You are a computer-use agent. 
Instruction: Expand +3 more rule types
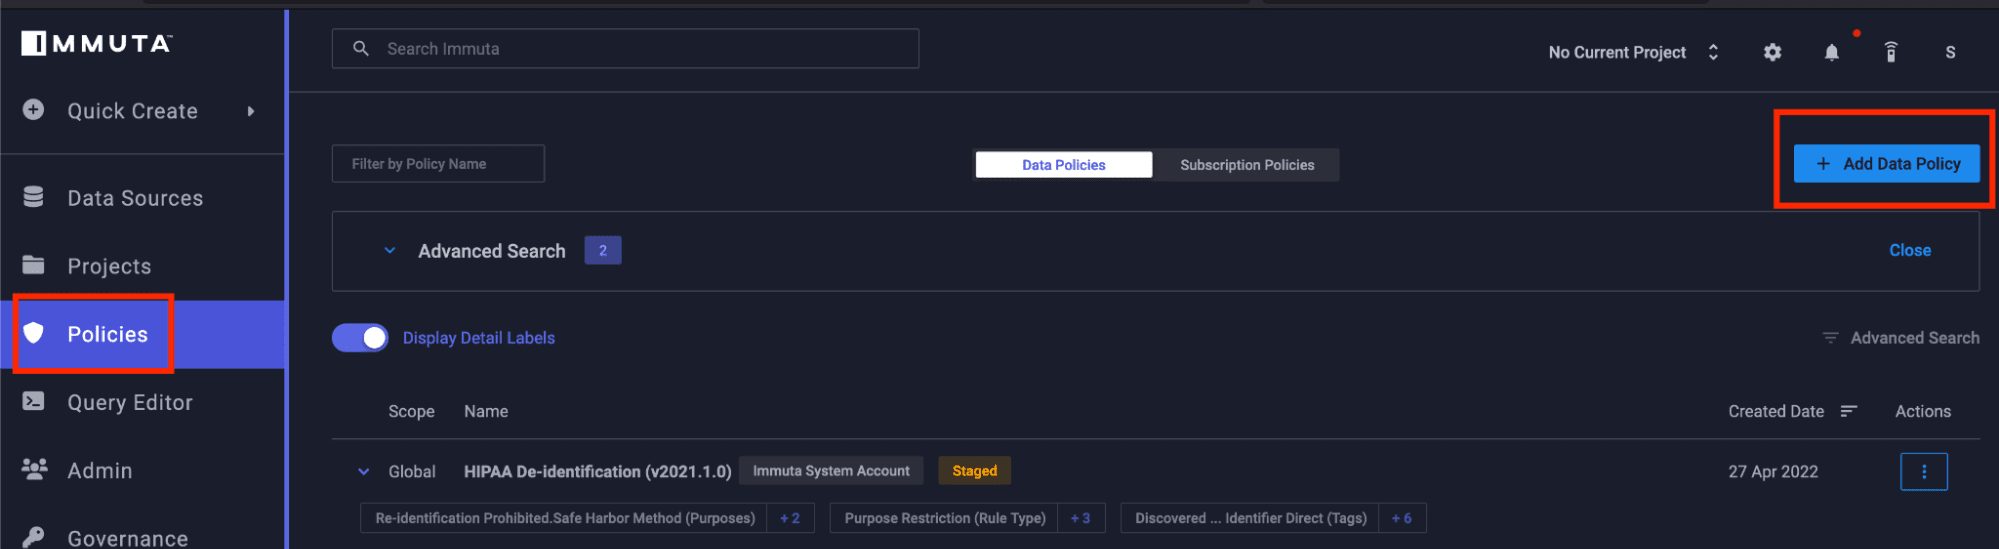1080,518
